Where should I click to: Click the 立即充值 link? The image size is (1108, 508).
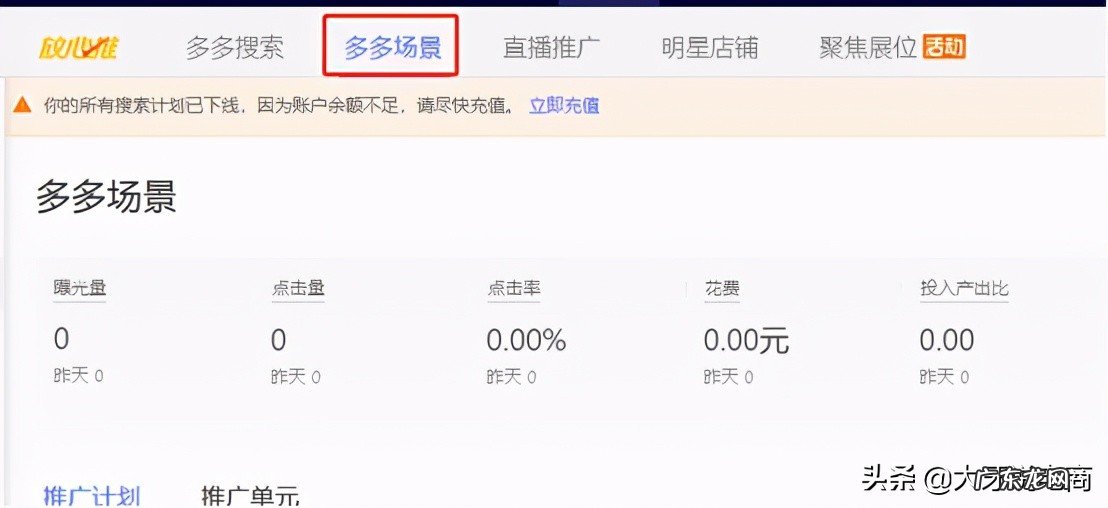click(x=564, y=106)
